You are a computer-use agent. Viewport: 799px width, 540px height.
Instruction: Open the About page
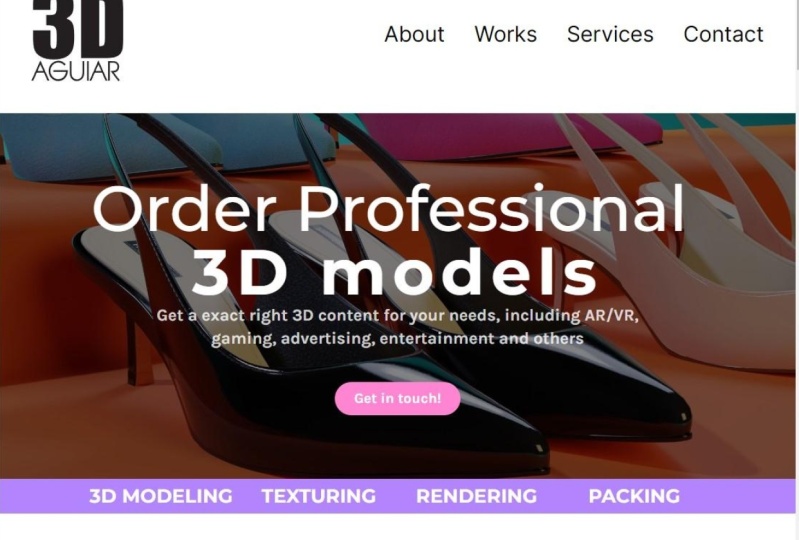click(414, 35)
